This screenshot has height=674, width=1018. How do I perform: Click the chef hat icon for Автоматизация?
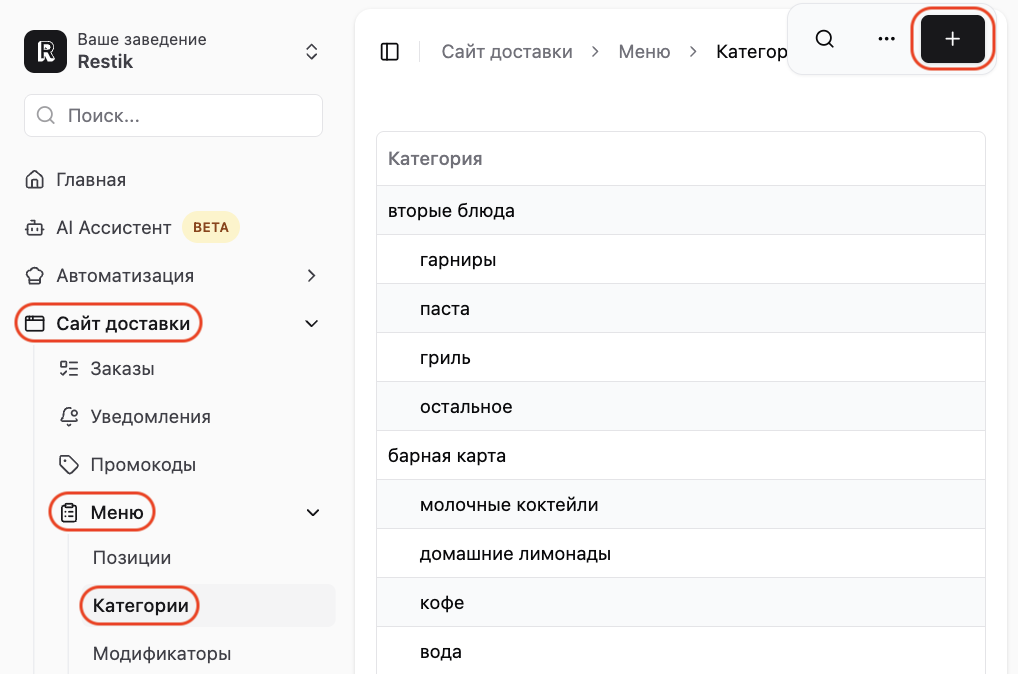[34, 276]
